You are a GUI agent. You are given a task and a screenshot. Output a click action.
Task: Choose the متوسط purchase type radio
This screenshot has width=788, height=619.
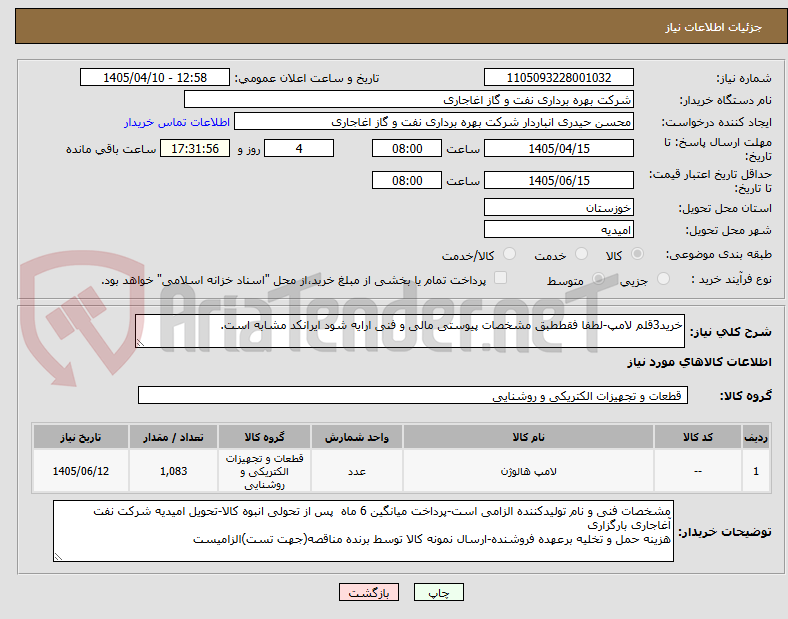598,279
